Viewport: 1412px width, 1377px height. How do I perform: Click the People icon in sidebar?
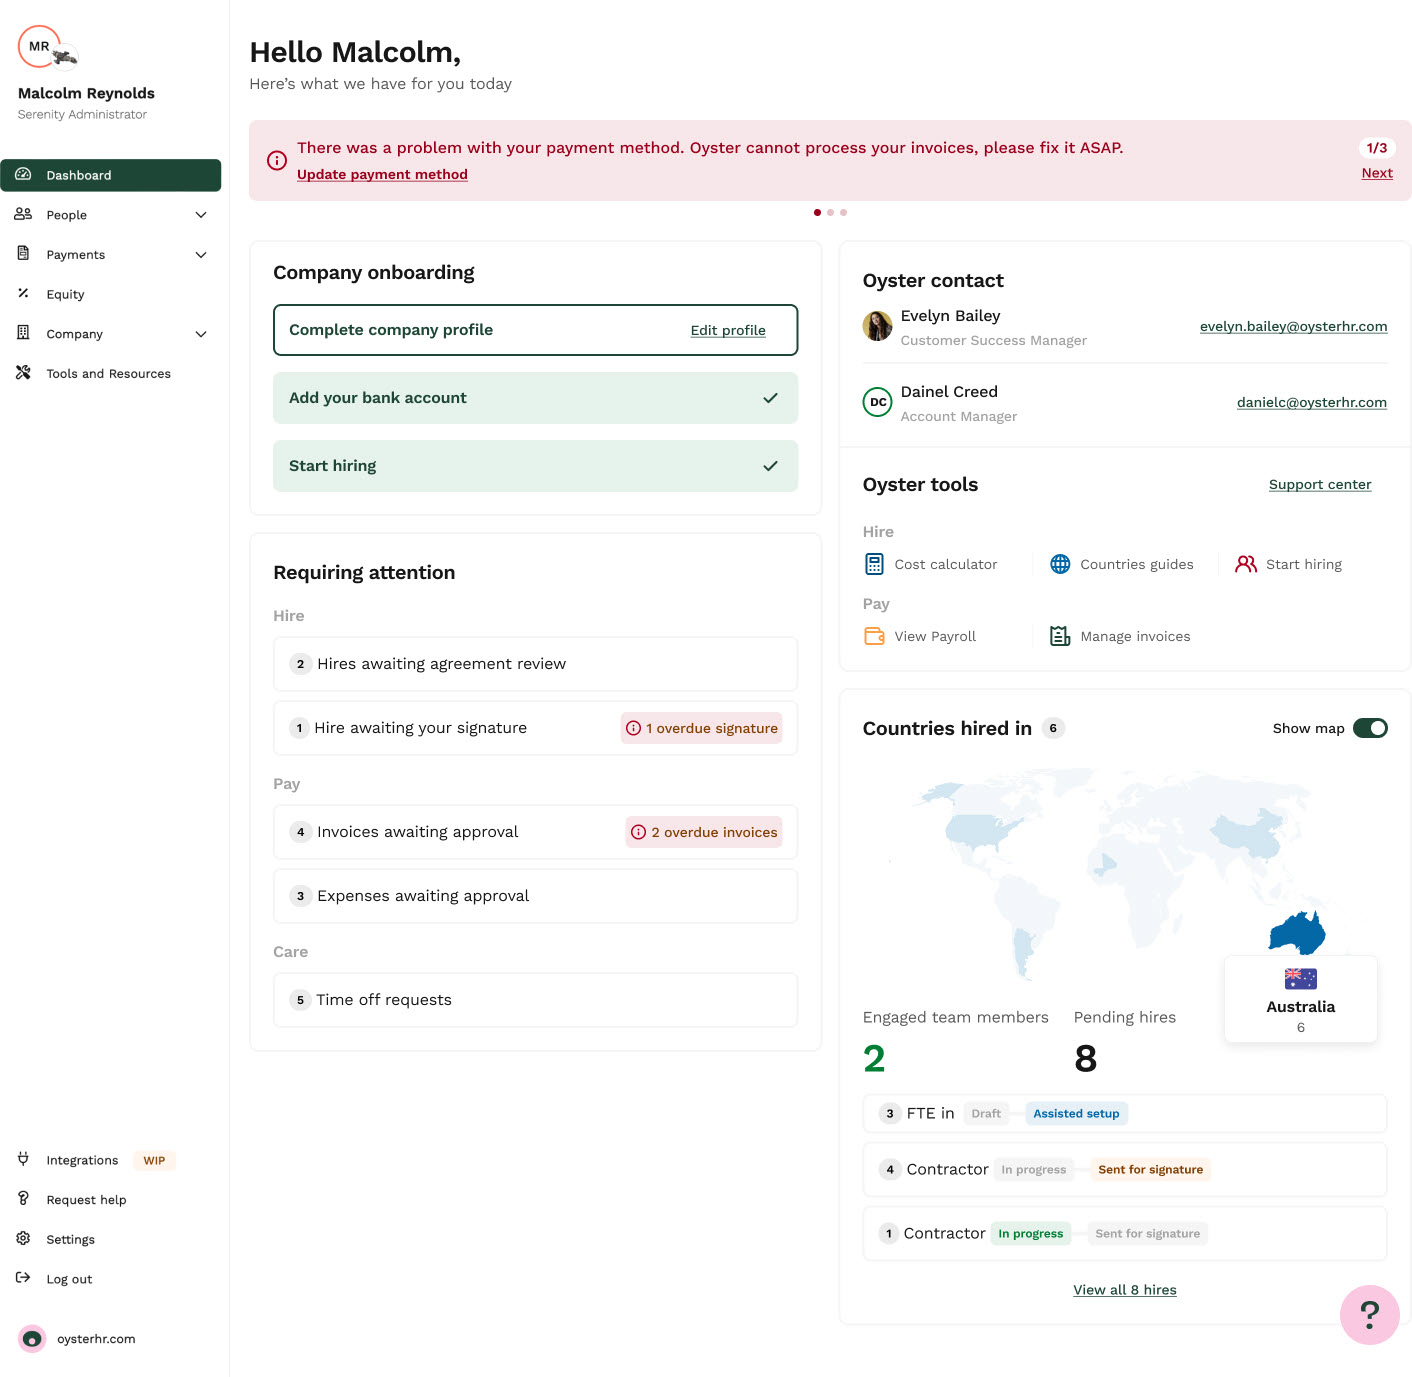coord(23,214)
